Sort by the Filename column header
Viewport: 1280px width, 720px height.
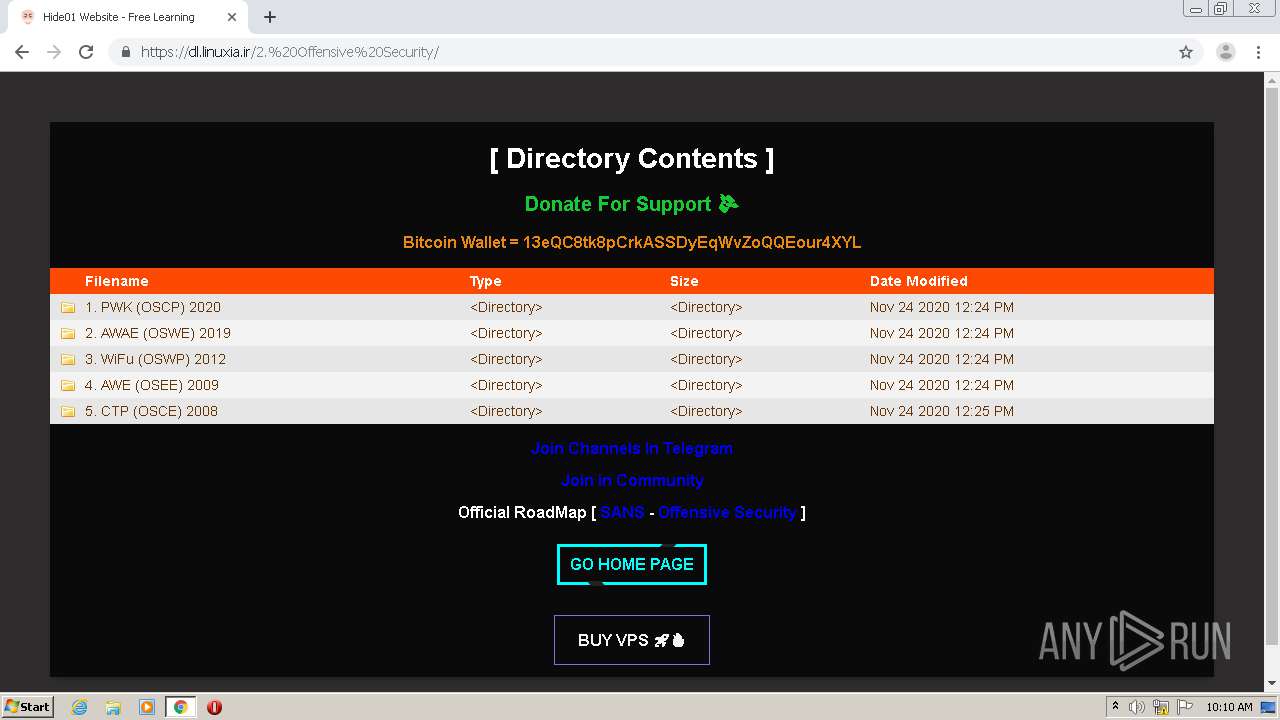pyautogui.click(x=117, y=281)
